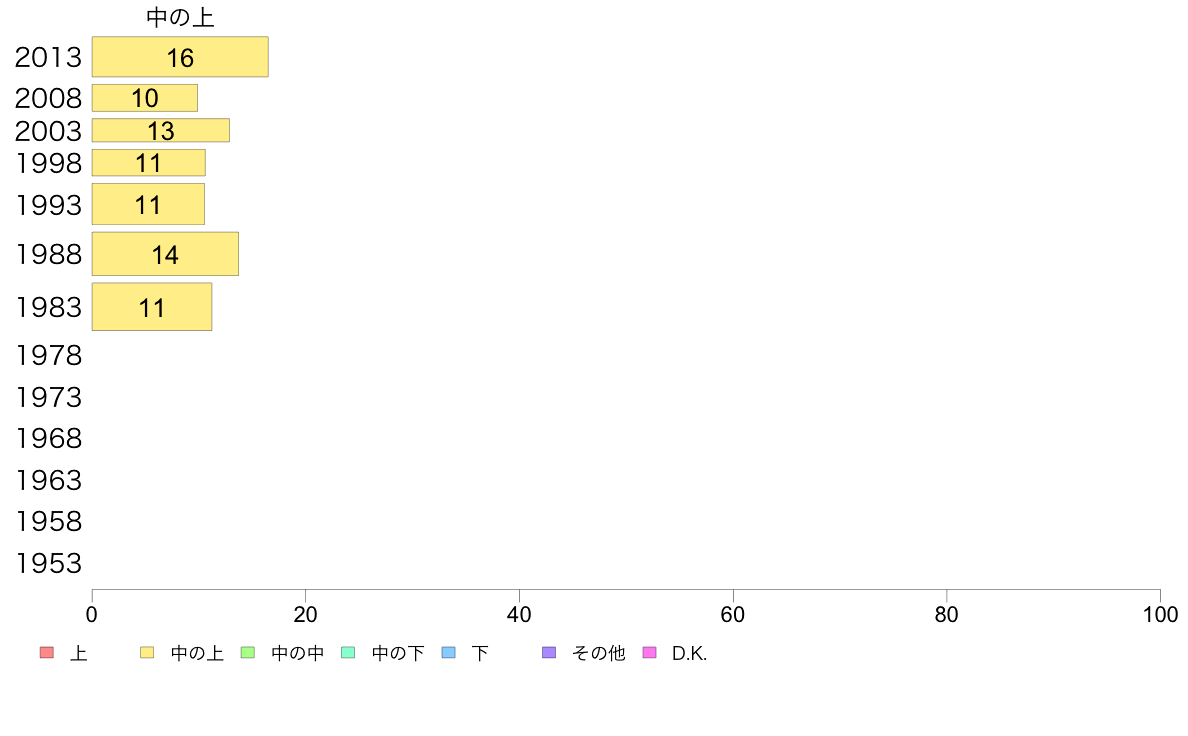Select the 2013 bar showing 16
The height and width of the screenshot is (736, 1188).
tap(180, 57)
